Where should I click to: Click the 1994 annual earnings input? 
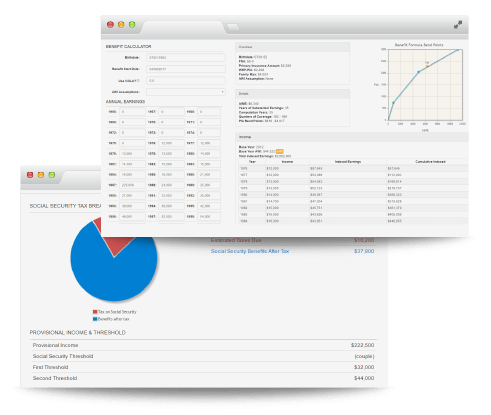171,206
